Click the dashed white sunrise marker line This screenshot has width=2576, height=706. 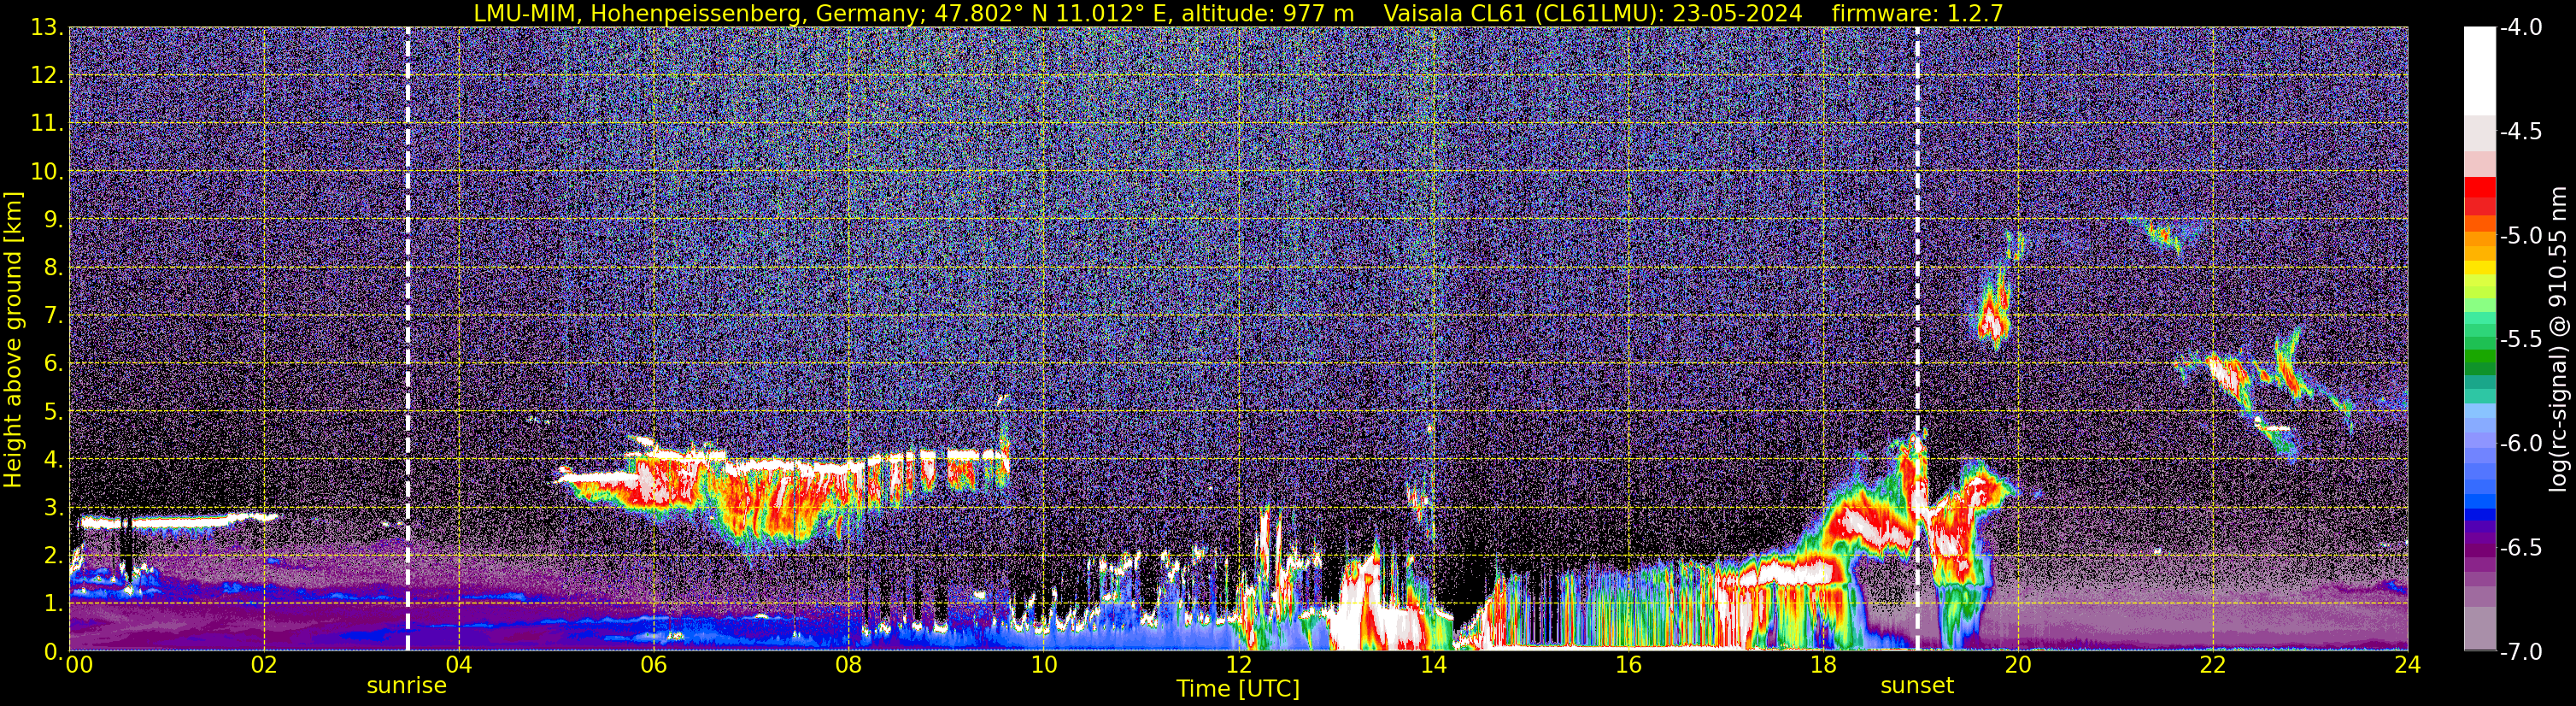click(407, 339)
